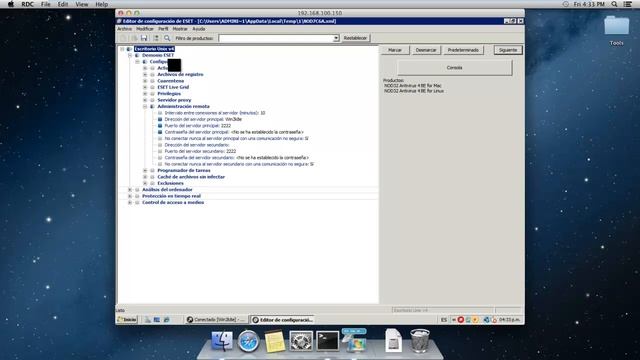Screen dimensions: 640x360
Task: Click the Internet Explorer quick launch icon
Action: 167,320
